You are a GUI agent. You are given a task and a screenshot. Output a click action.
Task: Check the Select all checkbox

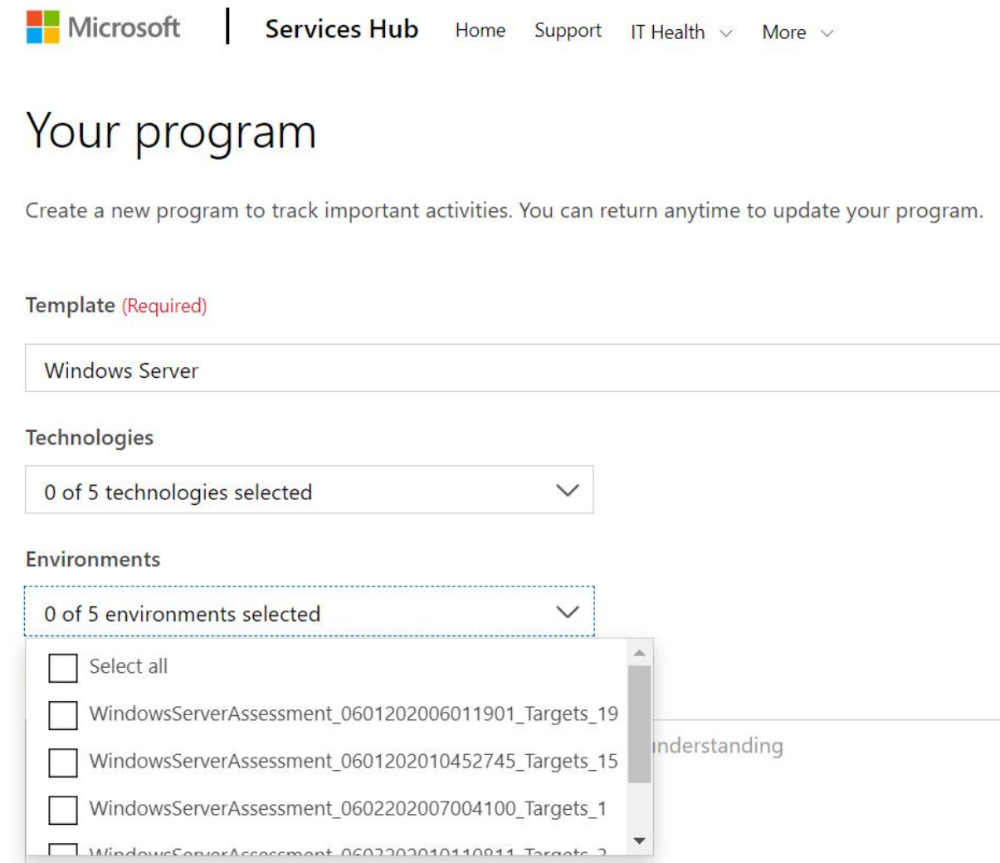click(x=63, y=668)
